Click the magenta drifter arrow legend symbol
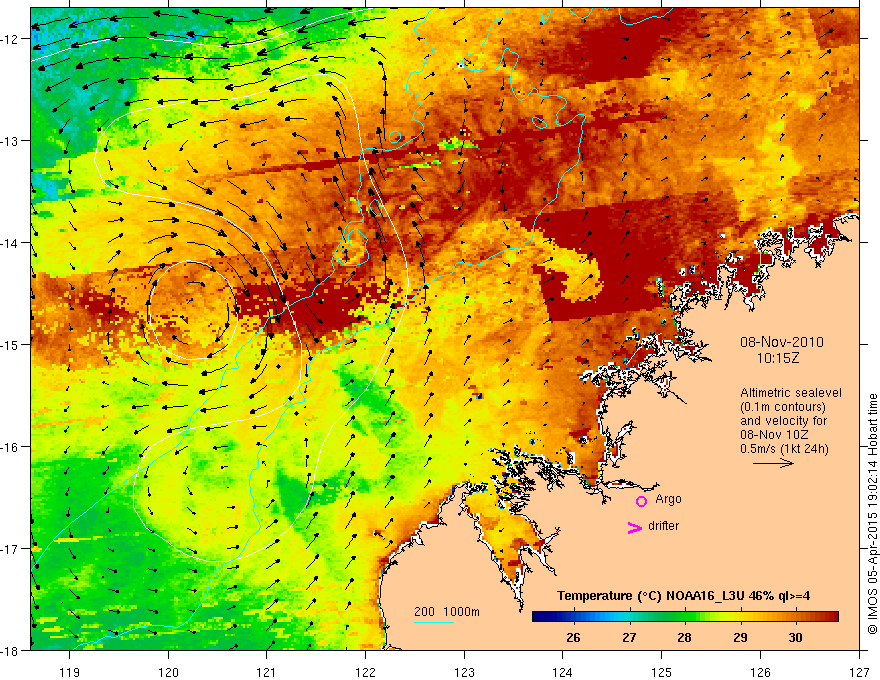The image size is (880, 680). [x=635, y=527]
